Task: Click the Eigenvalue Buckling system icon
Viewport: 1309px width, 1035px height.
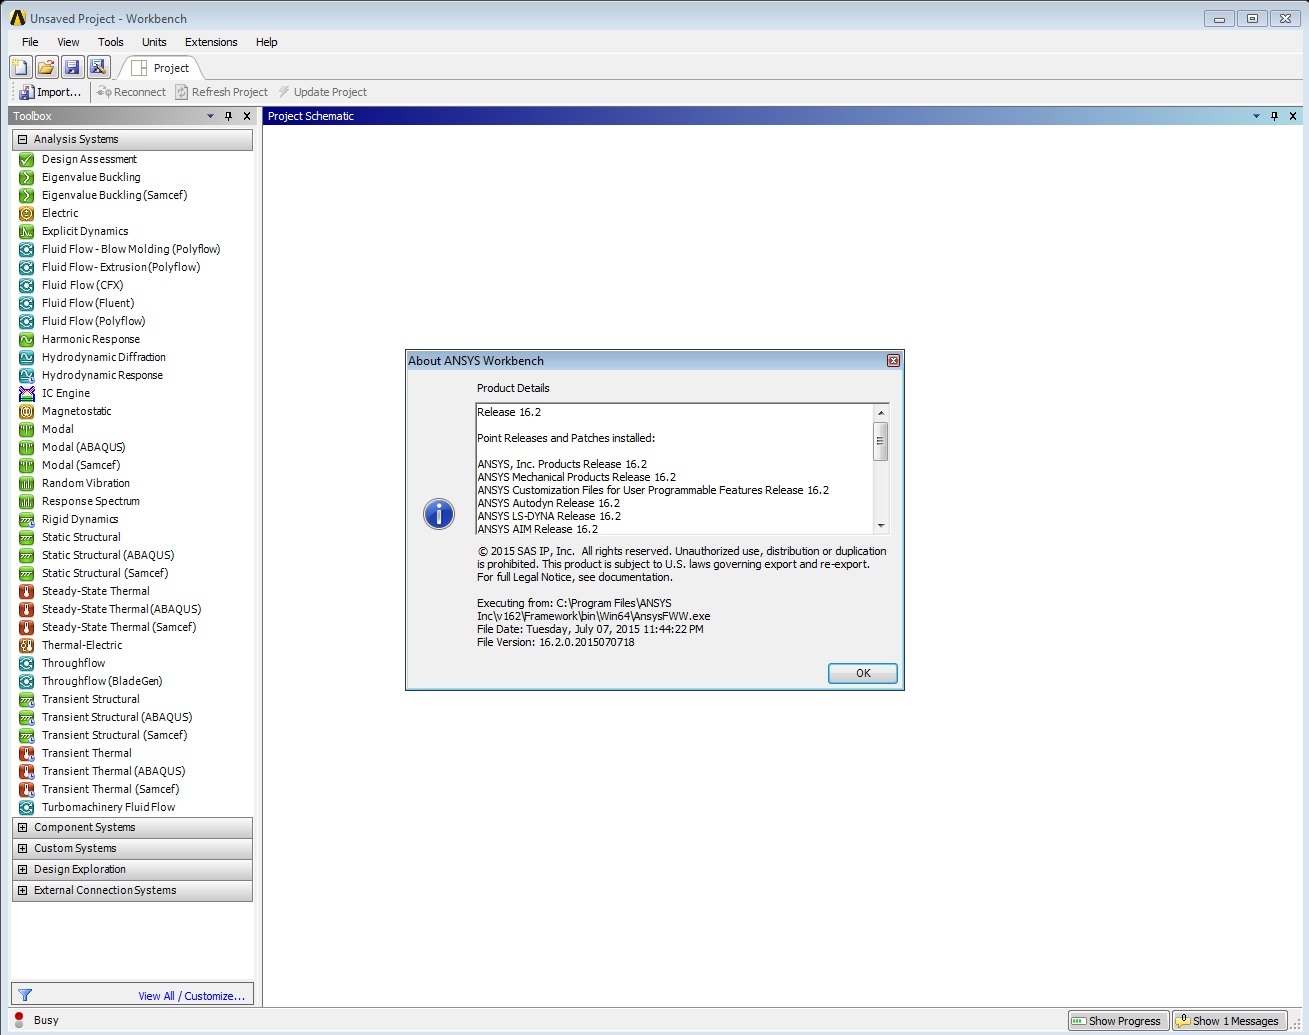Action: pos(27,177)
